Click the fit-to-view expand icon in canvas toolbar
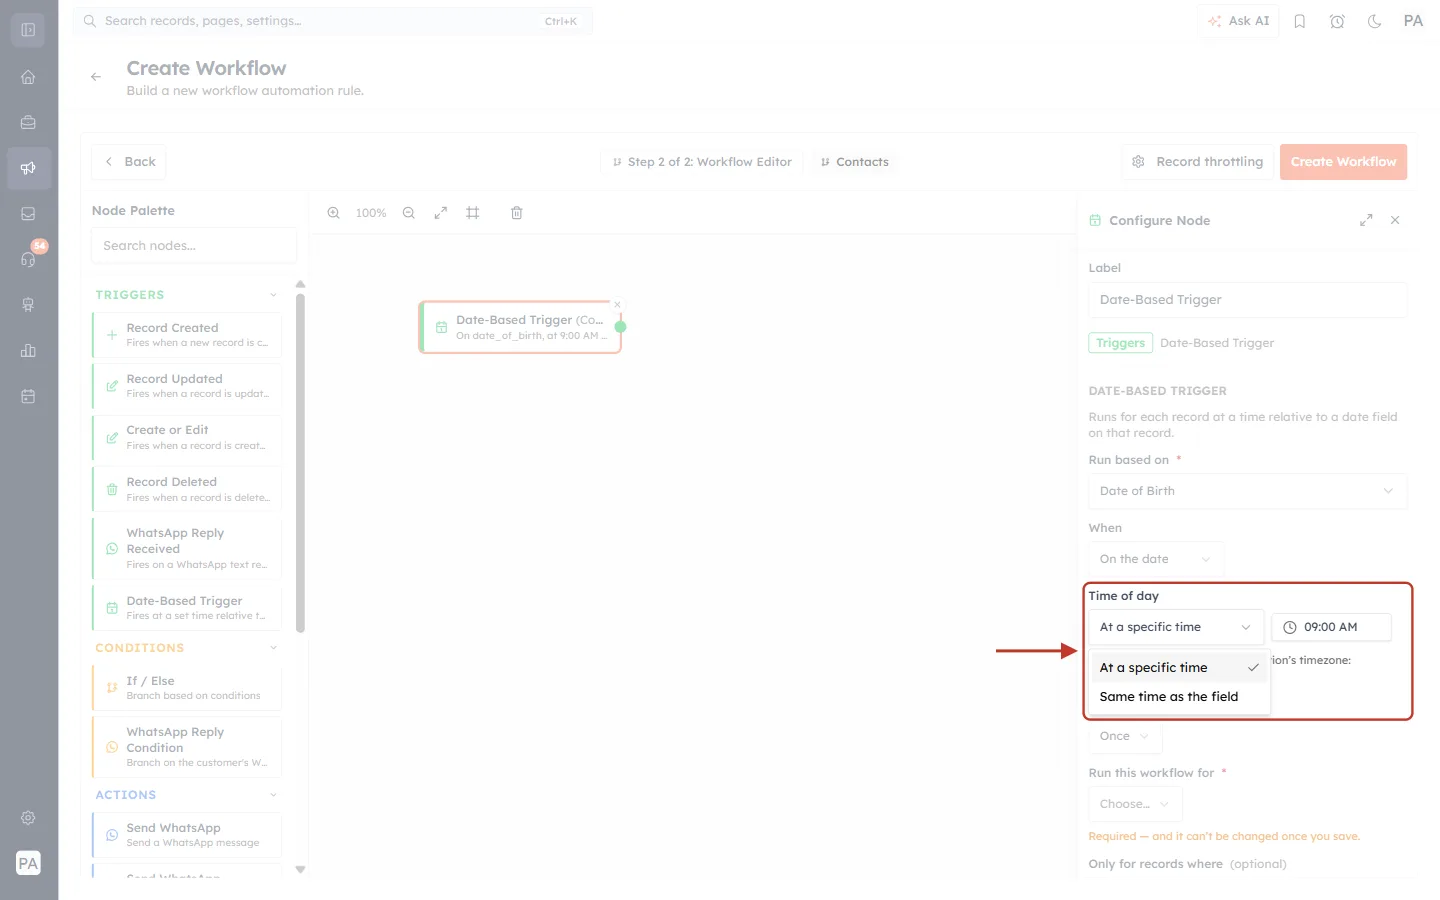Viewport: 1440px width, 900px height. click(x=440, y=213)
